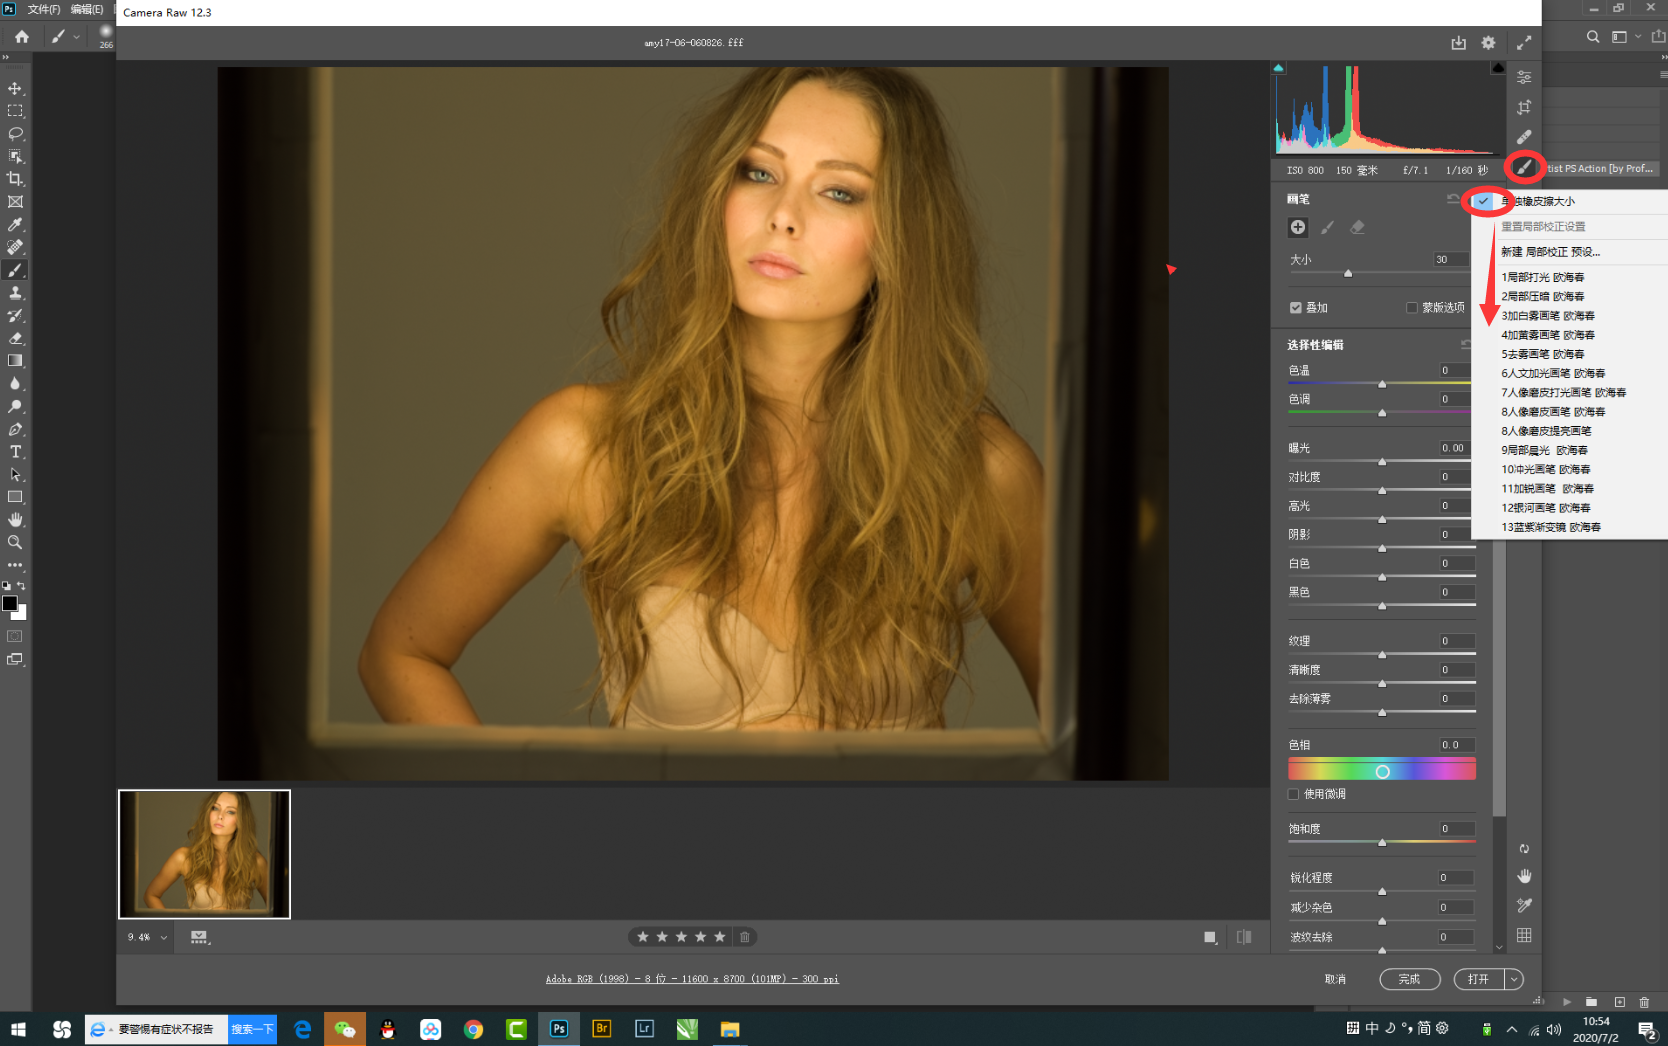Open Lightroom from Windows taskbar

point(644,1029)
